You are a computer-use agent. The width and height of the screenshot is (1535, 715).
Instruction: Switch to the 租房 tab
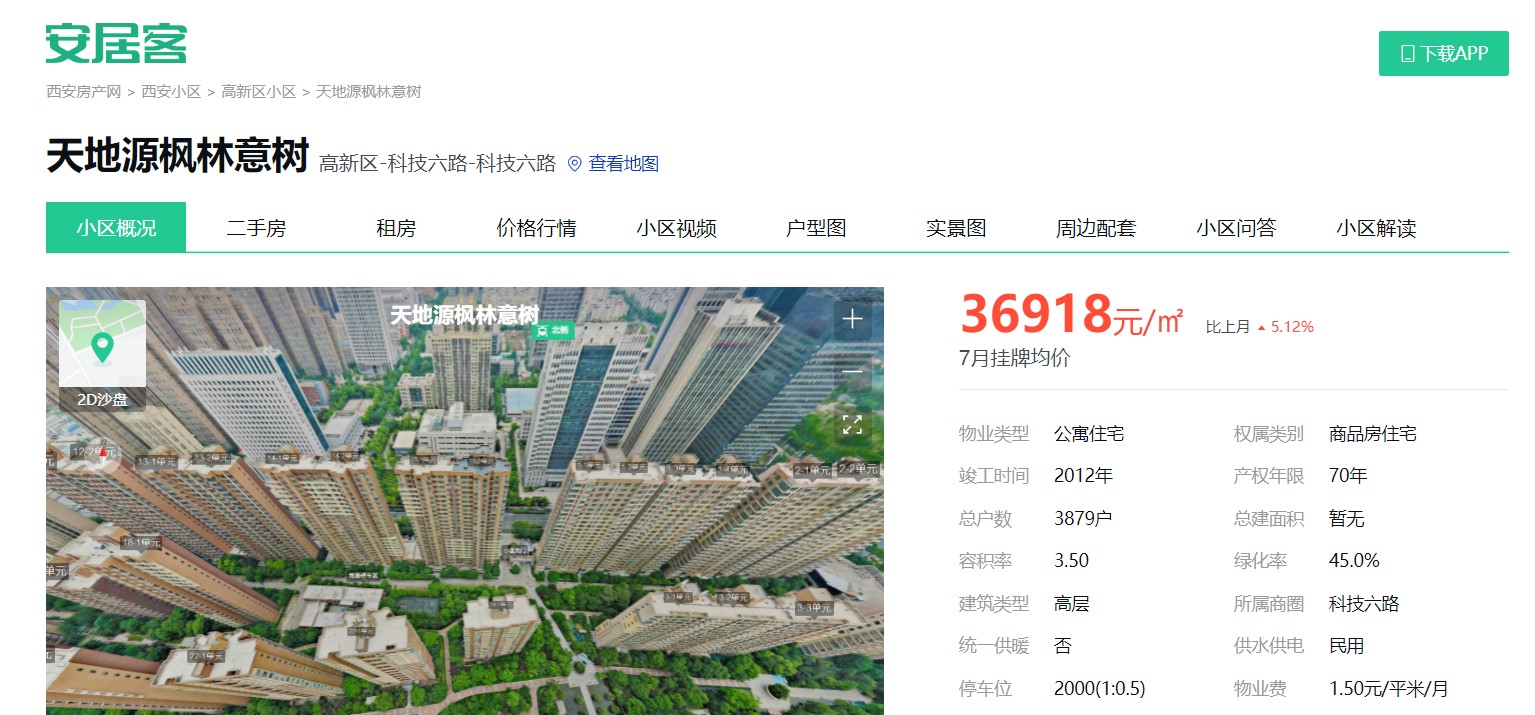click(396, 228)
